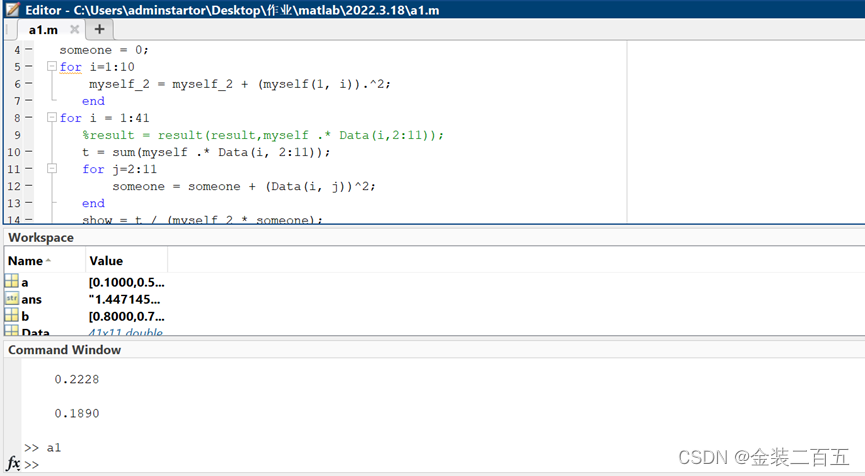Screen dimensions: 865x476
Task: Select the ans string variable icon
Action: pos(12,298)
